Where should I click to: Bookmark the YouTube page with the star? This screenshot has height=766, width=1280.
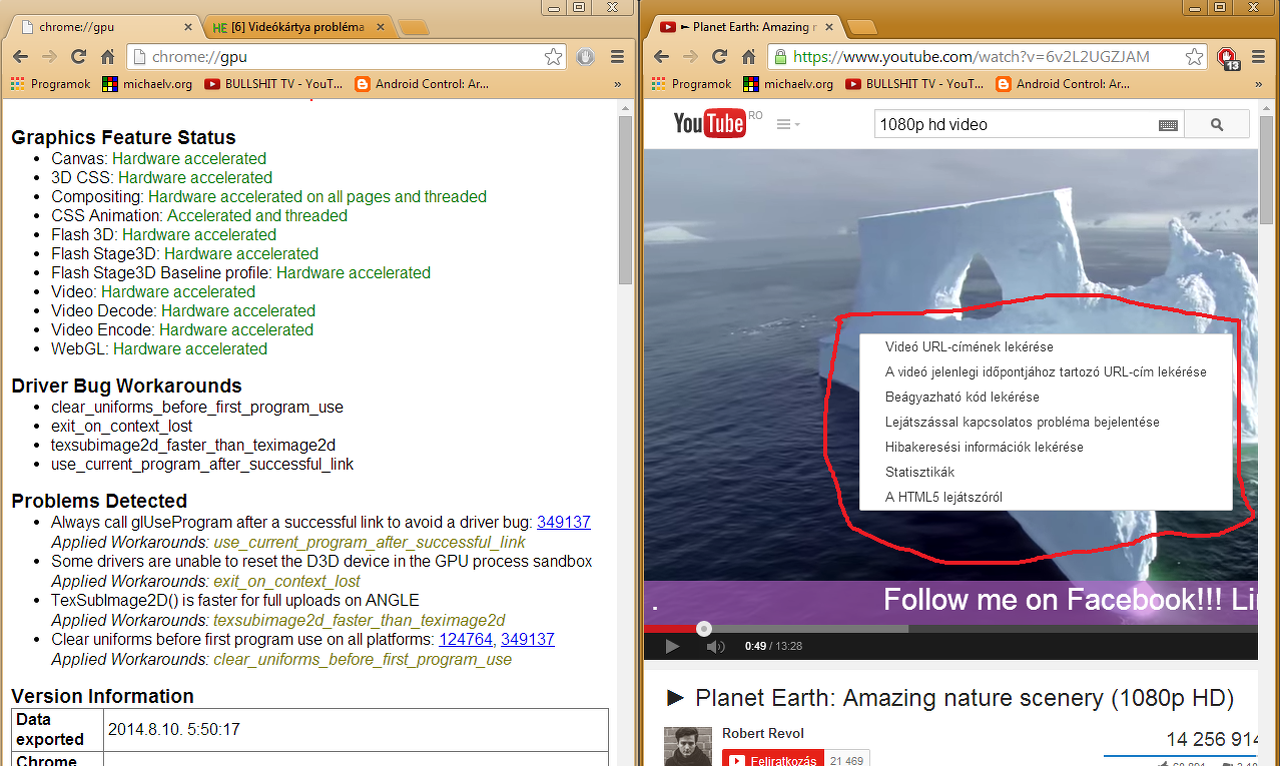click(1194, 57)
